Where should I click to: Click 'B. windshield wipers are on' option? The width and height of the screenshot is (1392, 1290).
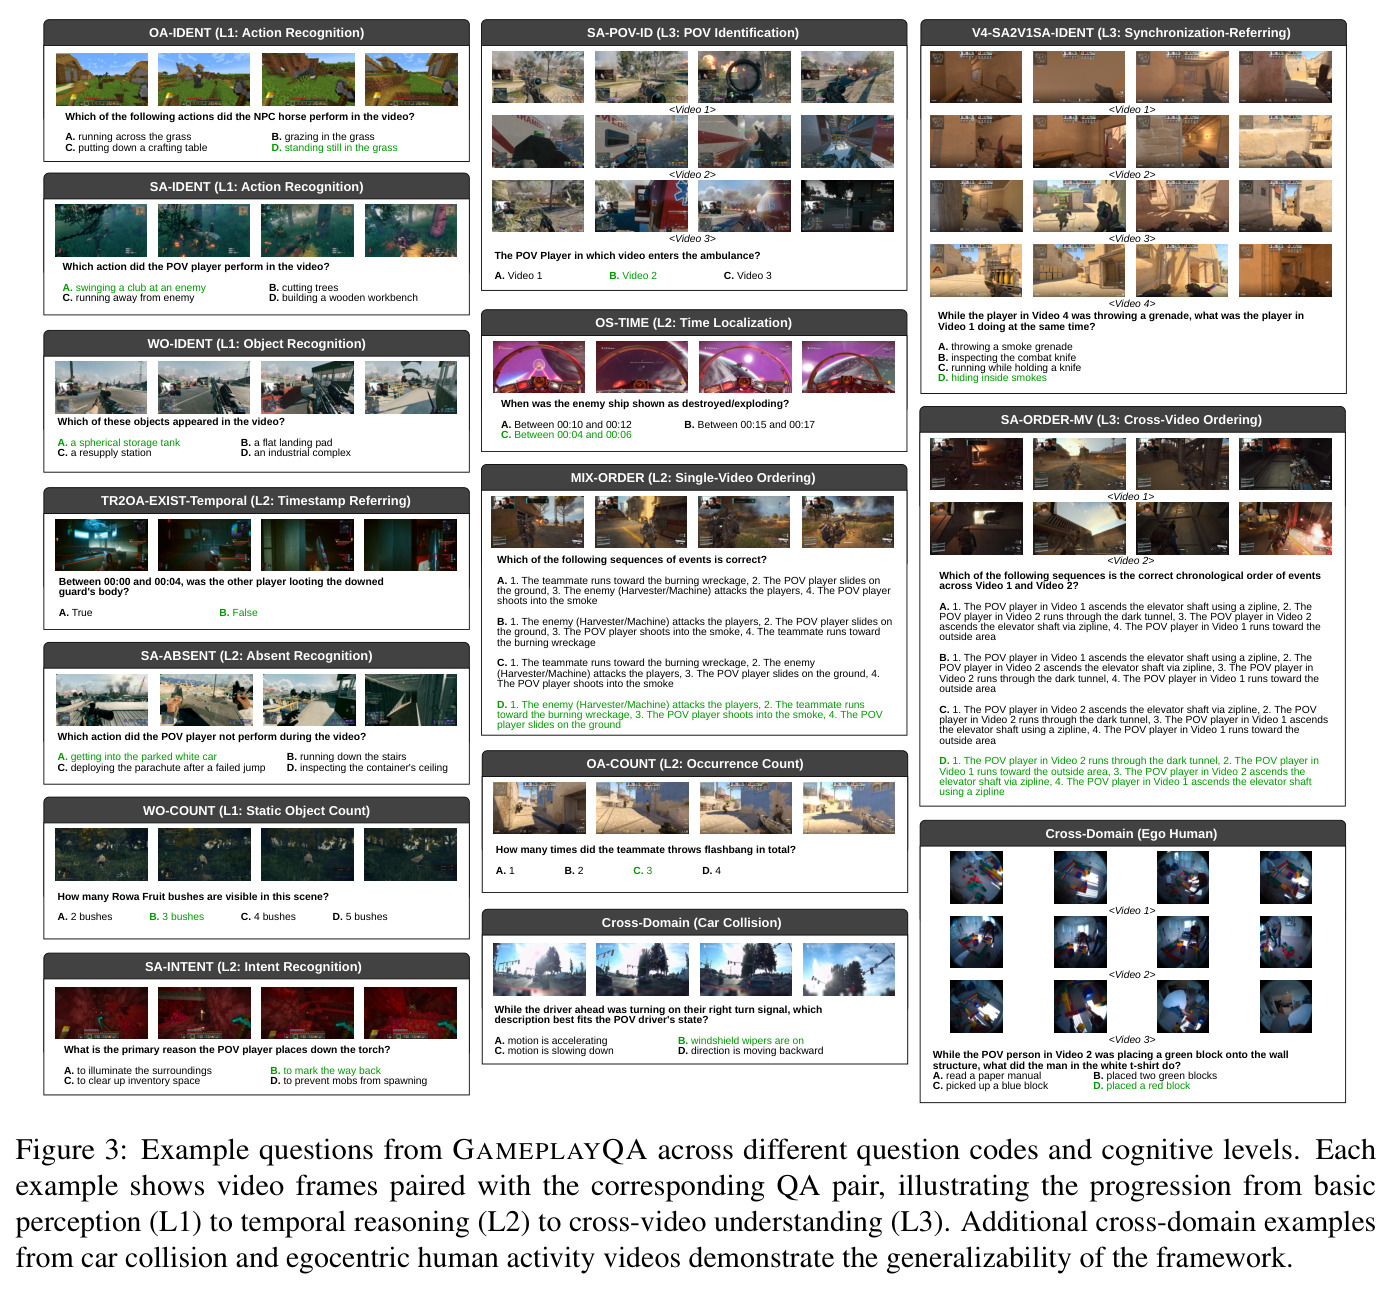click(740, 1041)
